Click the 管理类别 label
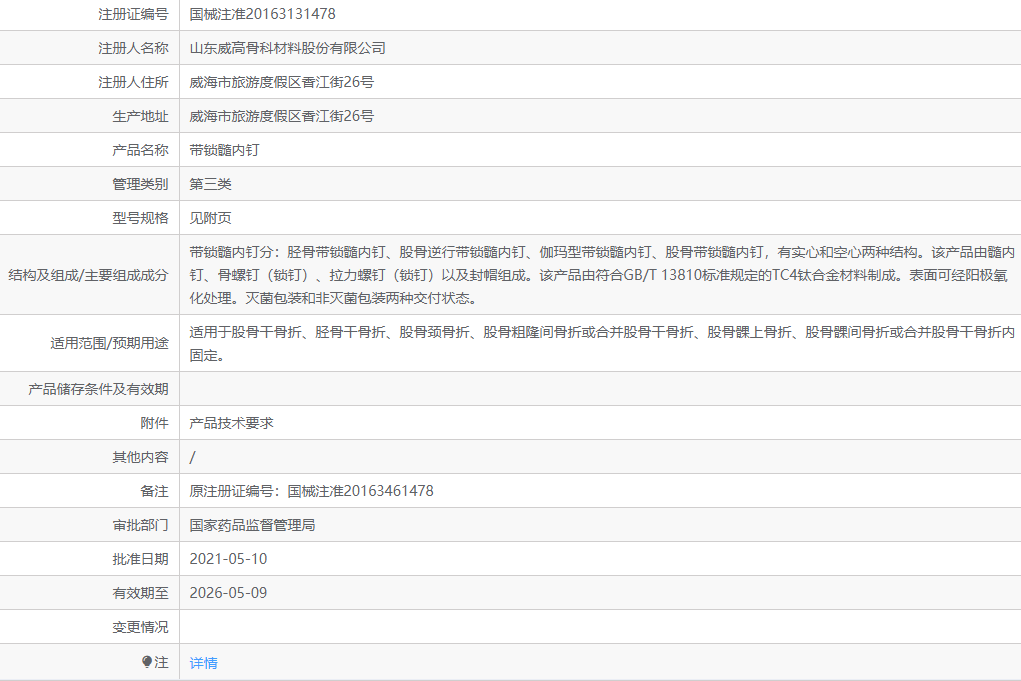Image resolution: width=1021 pixels, height=681 pixels. coord(140,184)
